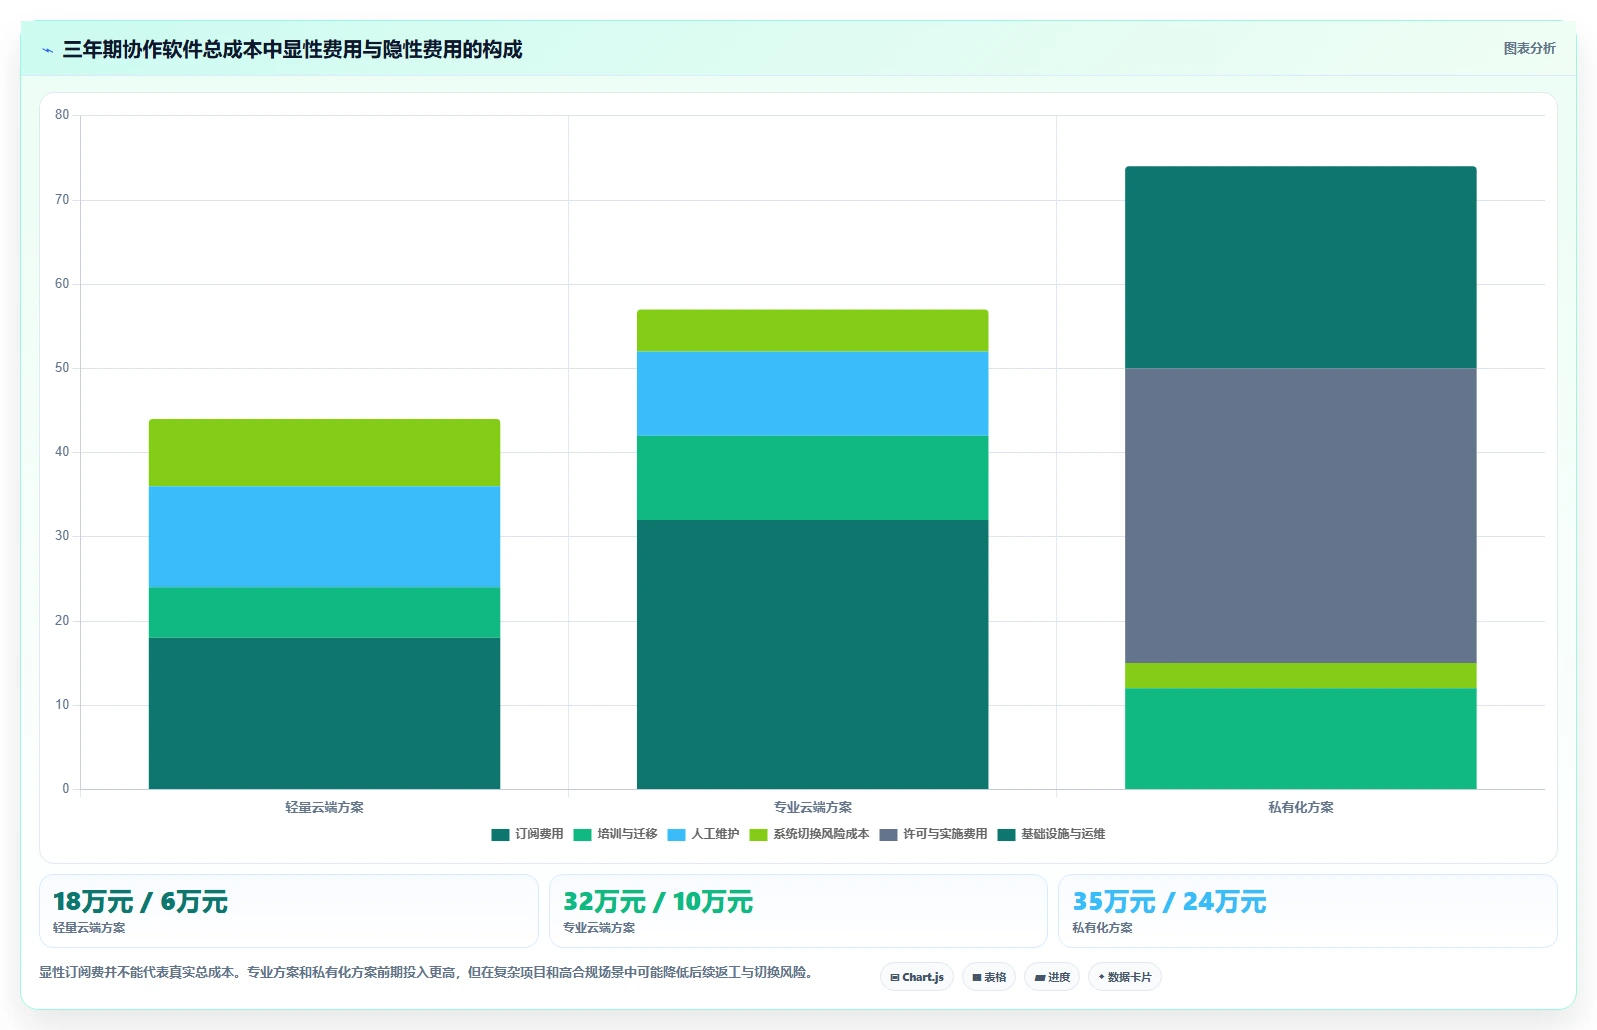This screenshot has height=1030, width=1597.
Task: Click the green 培训与迁移 segment of 专业云端方案 bar
Action: point(812,477)
